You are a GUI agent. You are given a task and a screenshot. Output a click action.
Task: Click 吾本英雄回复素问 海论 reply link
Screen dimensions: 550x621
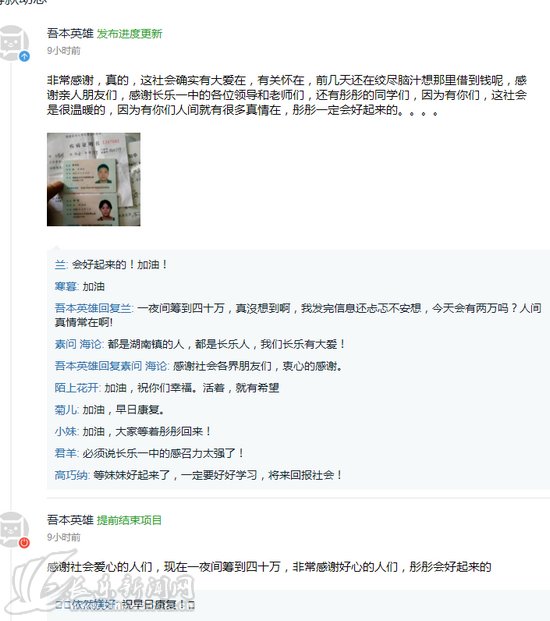(111, 366)
